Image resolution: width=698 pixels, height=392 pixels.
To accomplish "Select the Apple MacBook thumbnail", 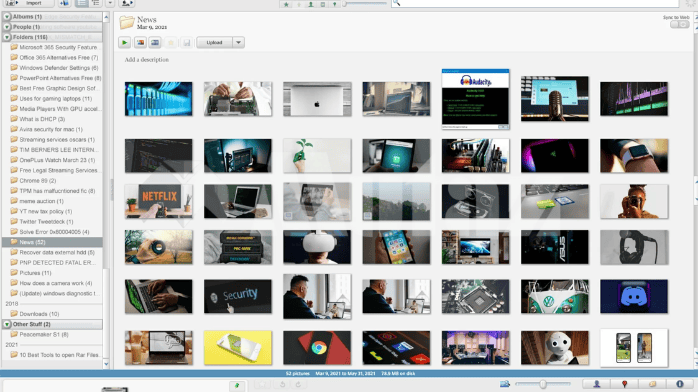I will tap(317, 99).
